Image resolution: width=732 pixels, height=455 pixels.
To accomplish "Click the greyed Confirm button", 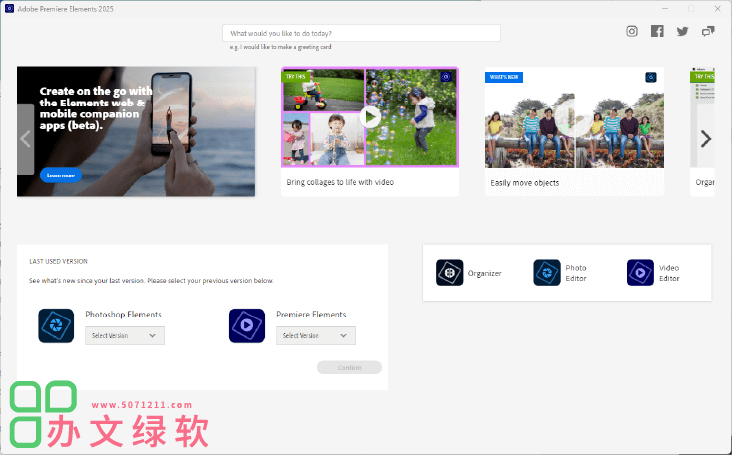I will (349, 367).
